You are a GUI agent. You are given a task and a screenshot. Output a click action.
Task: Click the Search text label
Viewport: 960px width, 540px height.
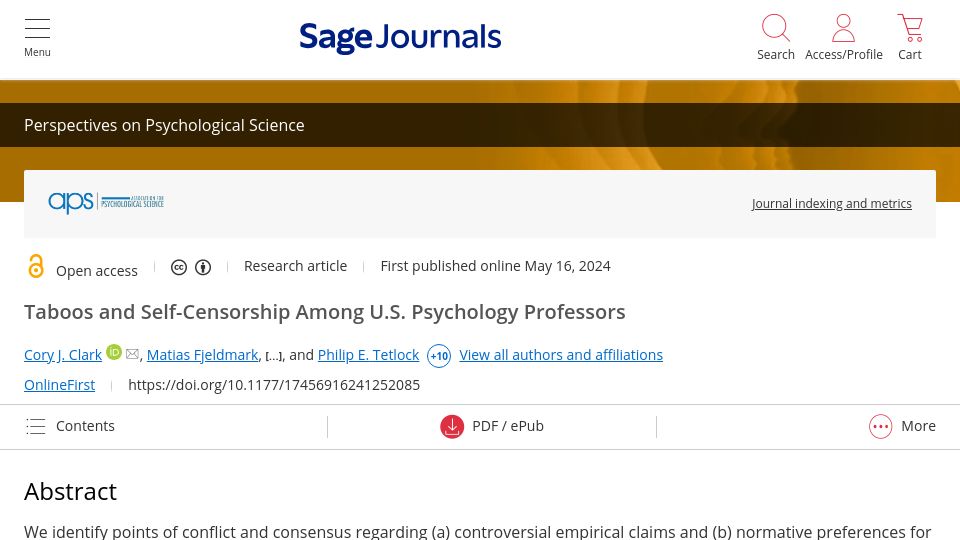[776, 54]
